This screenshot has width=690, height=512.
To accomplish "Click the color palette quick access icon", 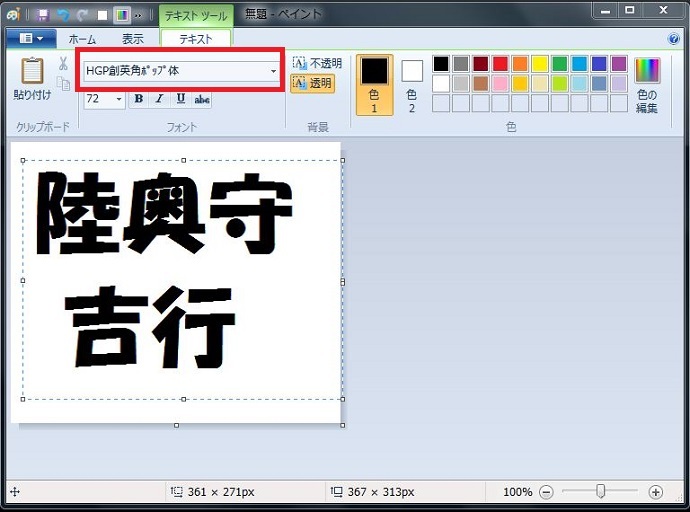I will (x=121, y=15).
